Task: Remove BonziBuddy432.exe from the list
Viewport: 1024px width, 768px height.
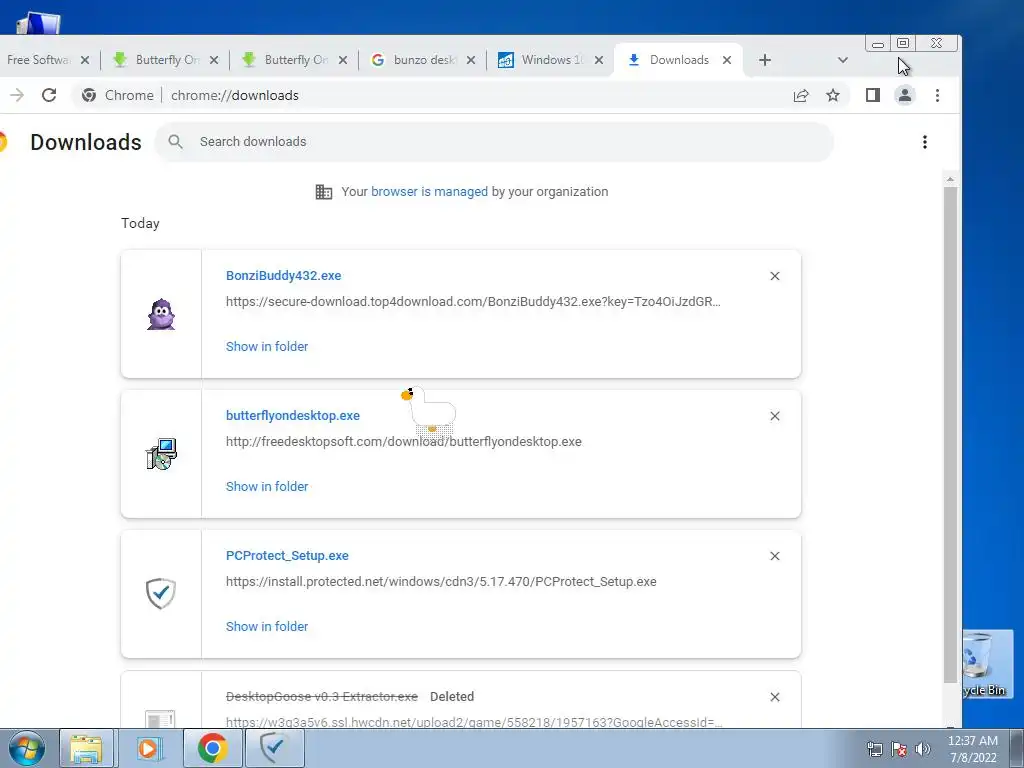Action: (775, 276)
